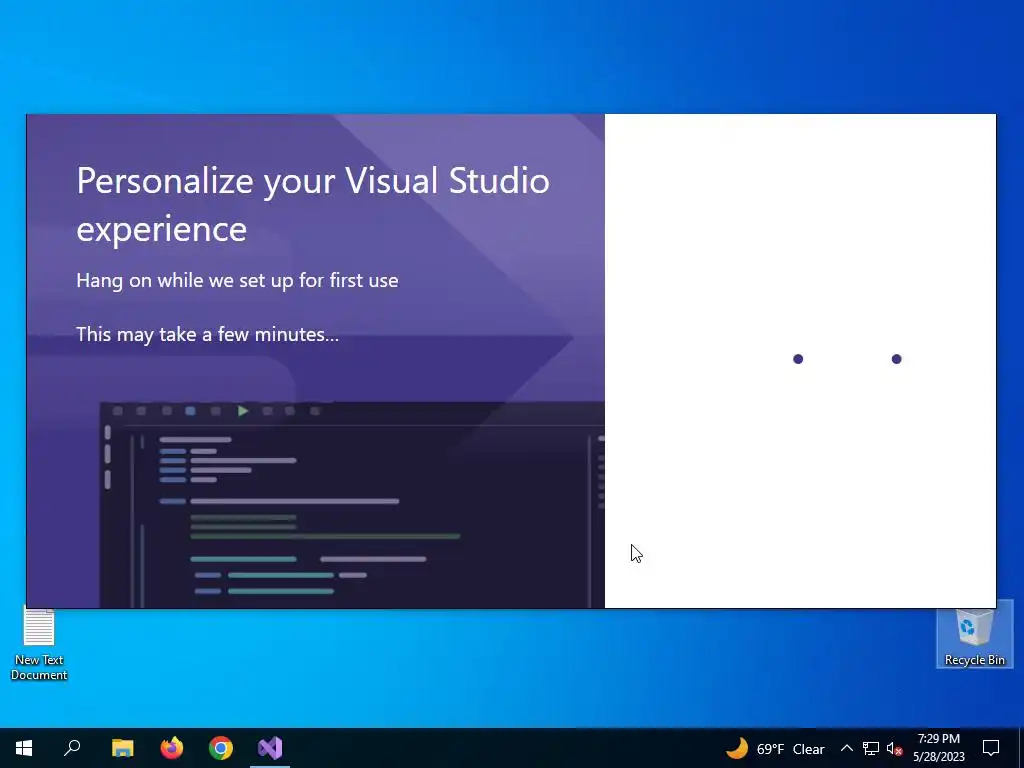Show hidden system tray icons

[x=846, y=748]
